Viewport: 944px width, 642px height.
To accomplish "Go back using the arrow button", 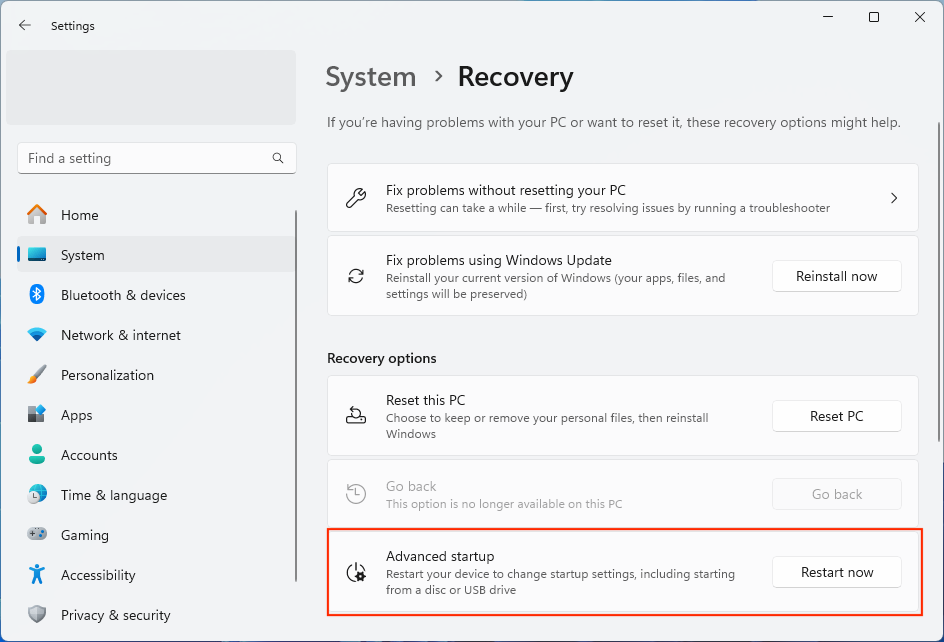I will point(25,26).
